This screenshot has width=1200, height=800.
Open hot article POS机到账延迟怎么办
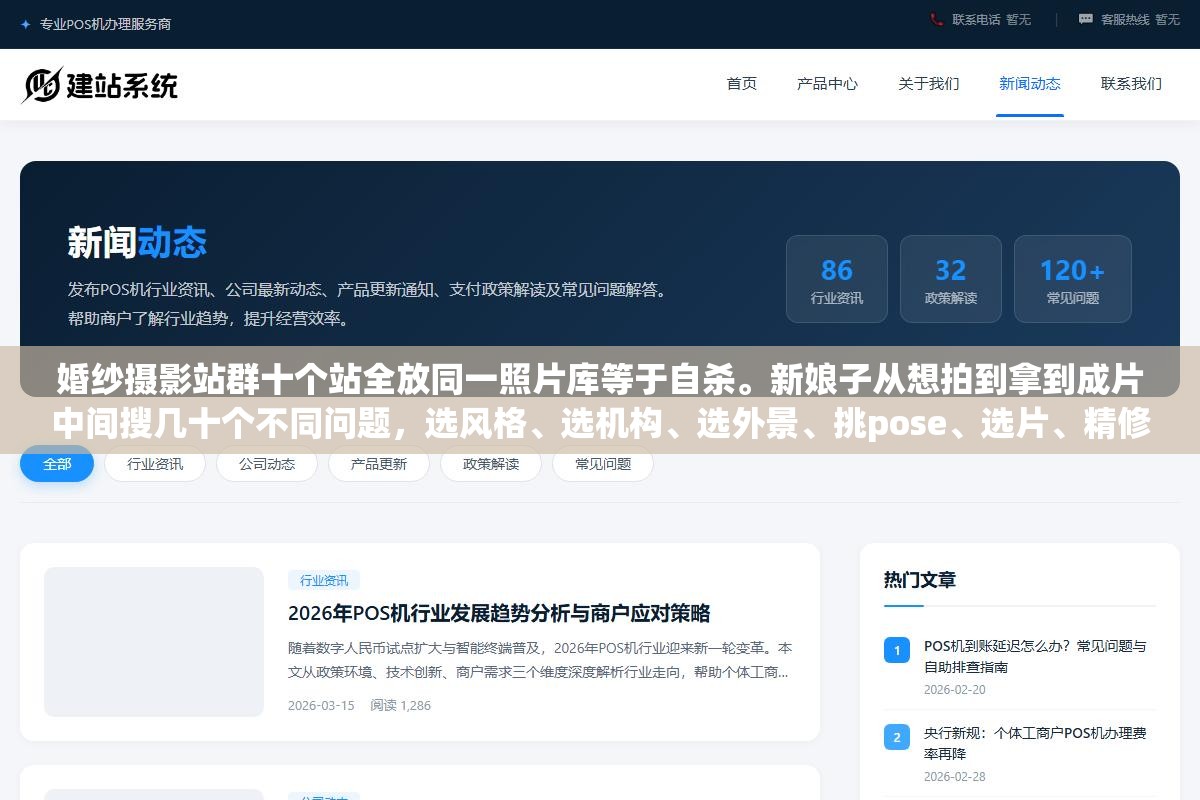(1035, 656)
